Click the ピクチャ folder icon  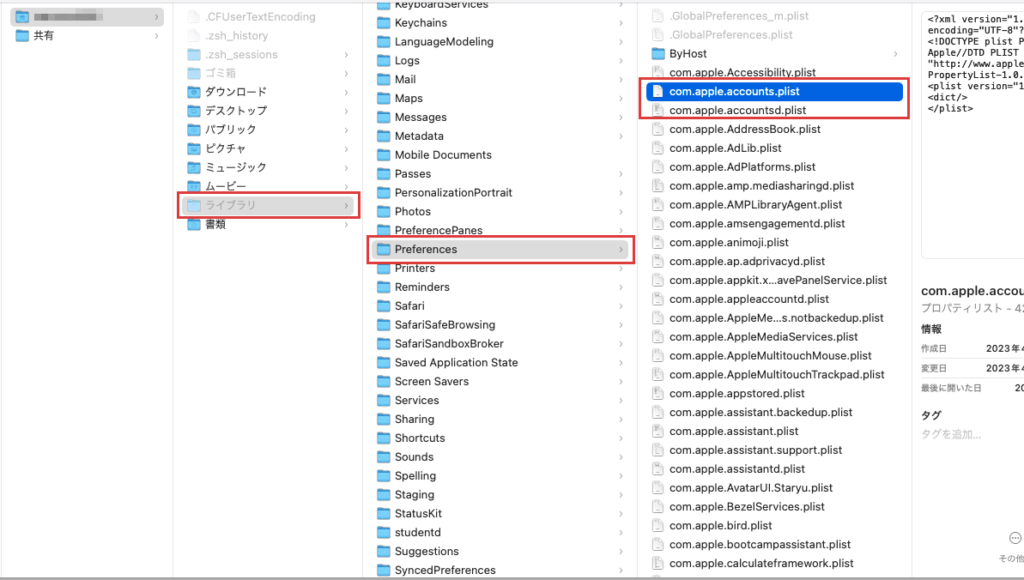pos(194,149)
